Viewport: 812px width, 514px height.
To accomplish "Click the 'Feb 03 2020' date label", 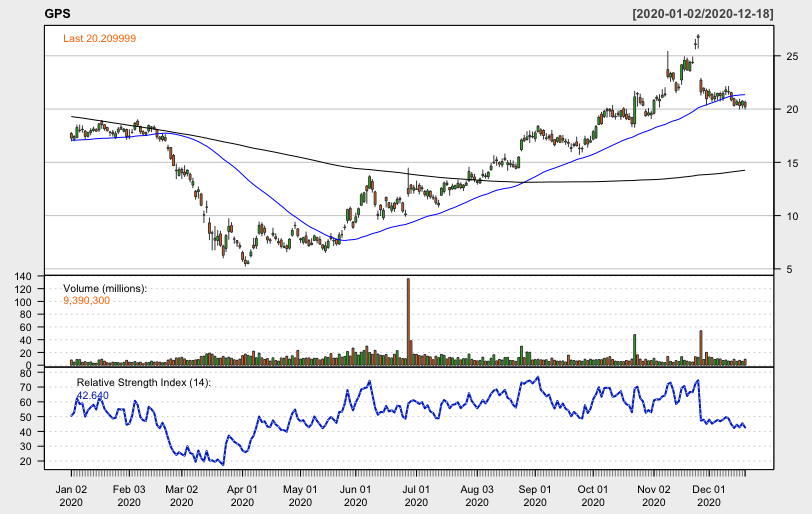I will coord(129,495).
